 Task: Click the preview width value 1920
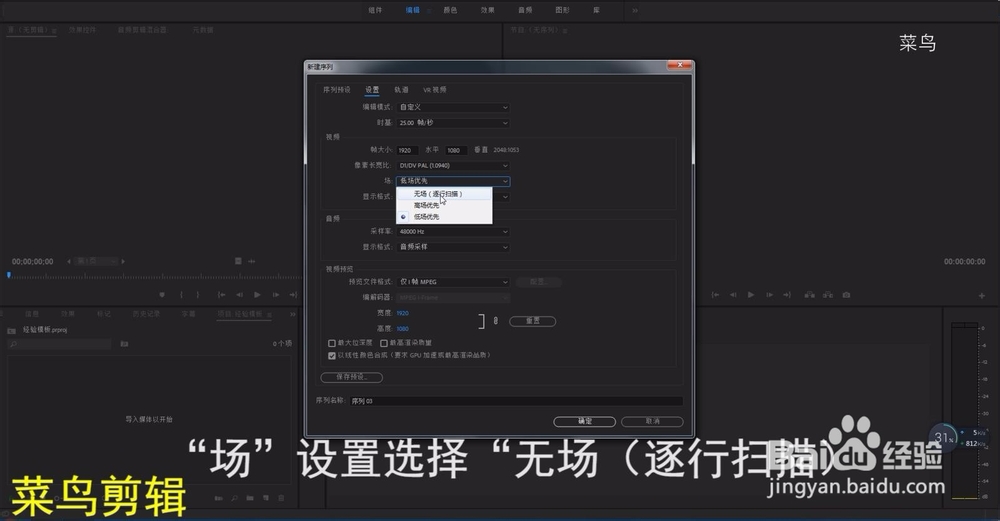(x=402, y=313)
